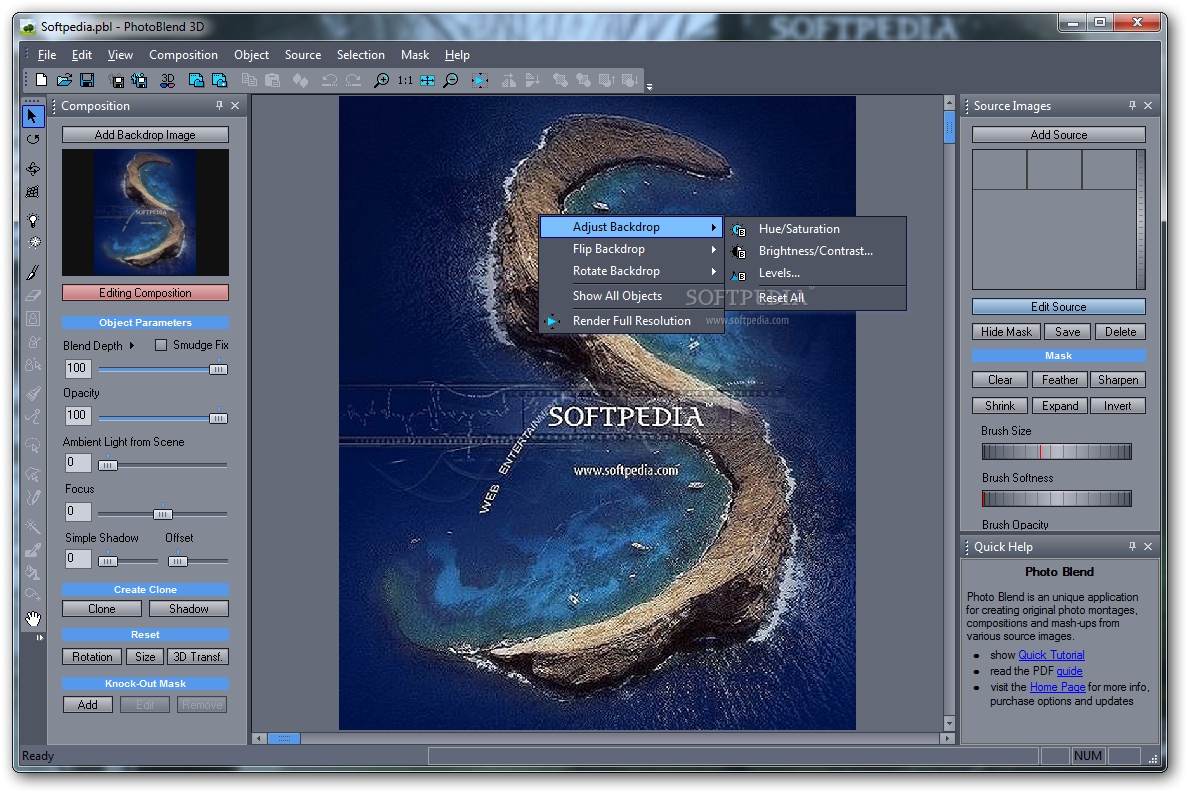Click the 3D glasses toolbar icon
This screenshot has width=1188, height=793.
pos(167,80)
